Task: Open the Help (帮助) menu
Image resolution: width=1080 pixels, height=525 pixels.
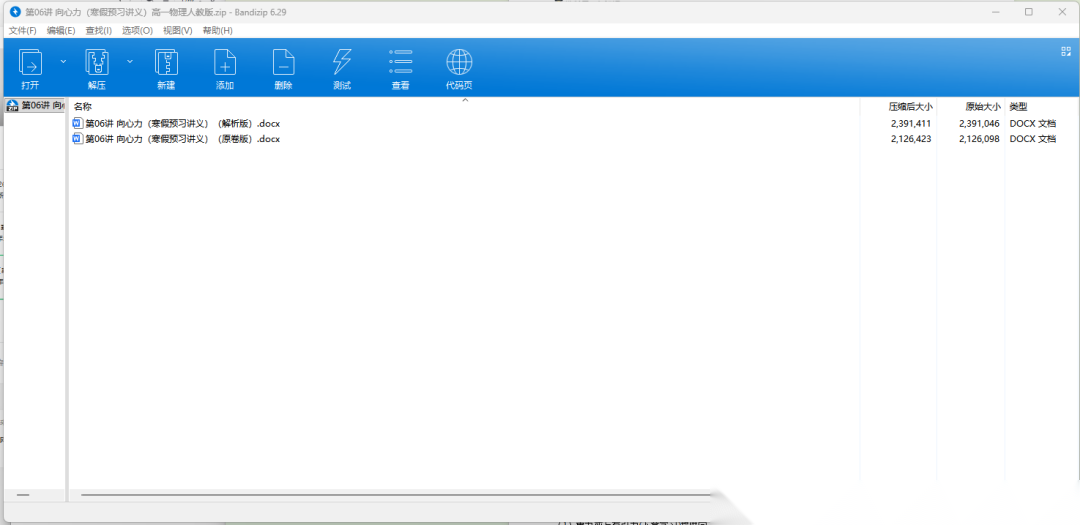Action: point(217,31)
